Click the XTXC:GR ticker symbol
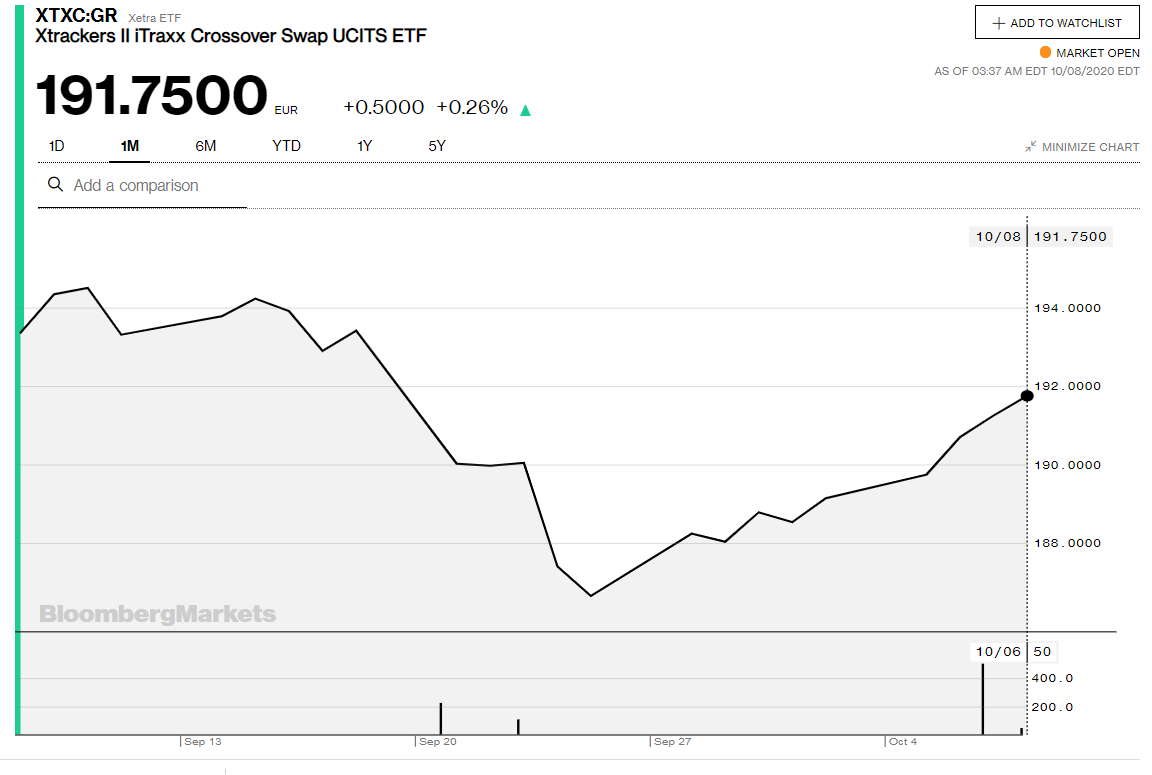1152x775 pixels. point(76,16)
